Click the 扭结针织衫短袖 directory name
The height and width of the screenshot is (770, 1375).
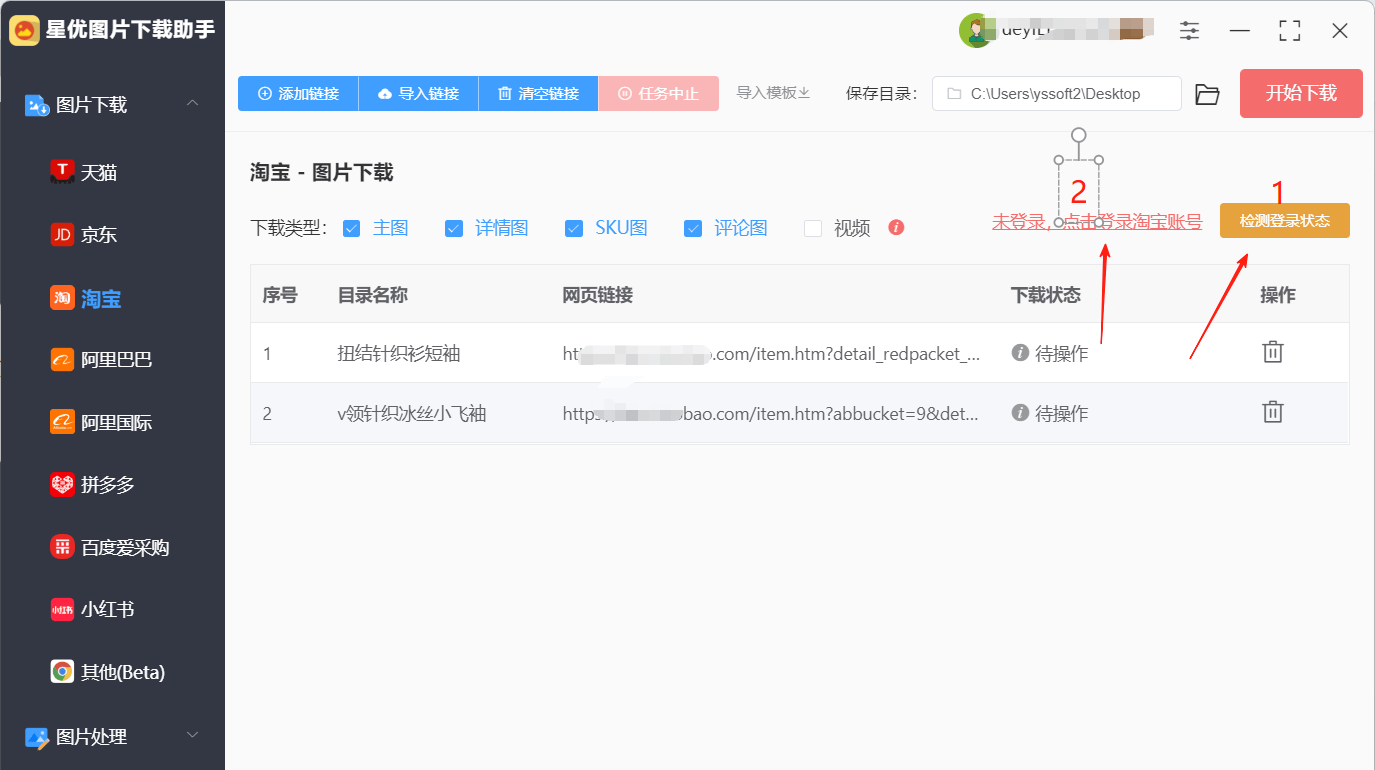point(399,353)
